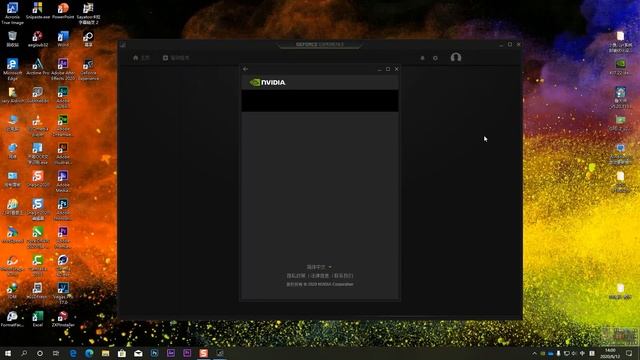The image size is (640, 360).
Task: Select the Adobe Premiere desktop shortcut
Action: 63,238
